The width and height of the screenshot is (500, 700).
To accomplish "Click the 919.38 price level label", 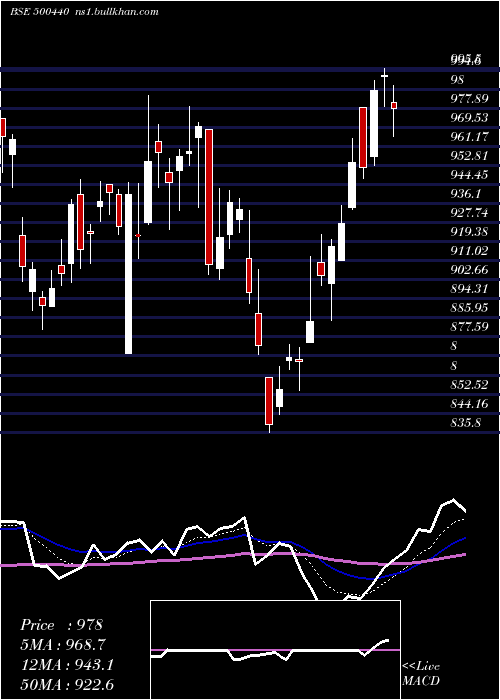I will point(469,232).
